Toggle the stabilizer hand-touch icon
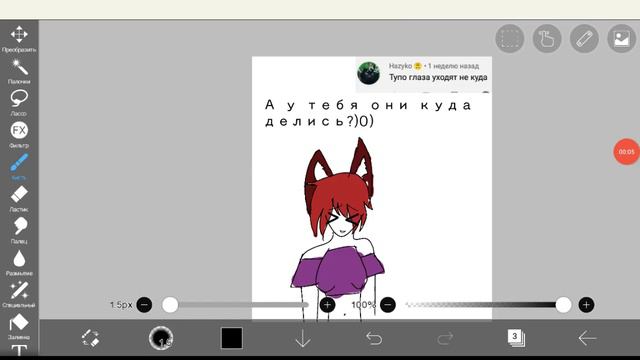Screen dimensions: 640x360 tap(547, 39)
